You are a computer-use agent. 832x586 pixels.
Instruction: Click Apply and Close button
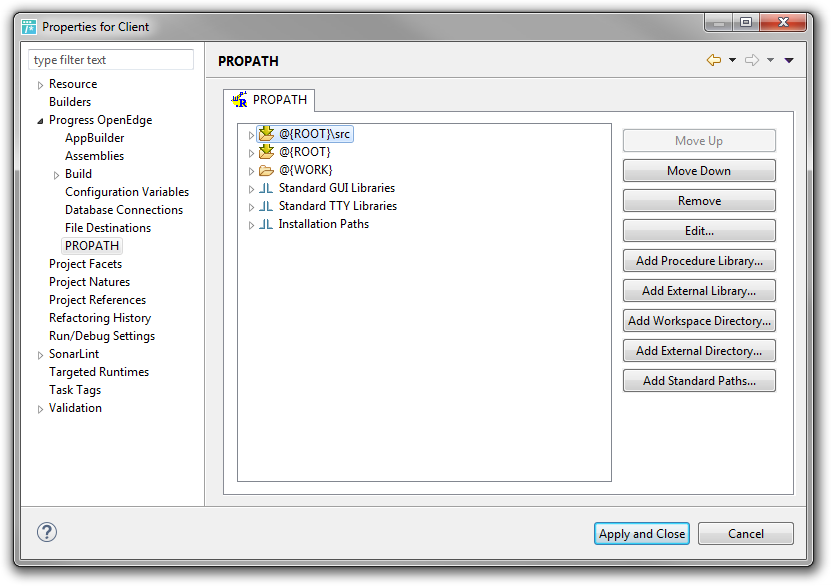642,533
